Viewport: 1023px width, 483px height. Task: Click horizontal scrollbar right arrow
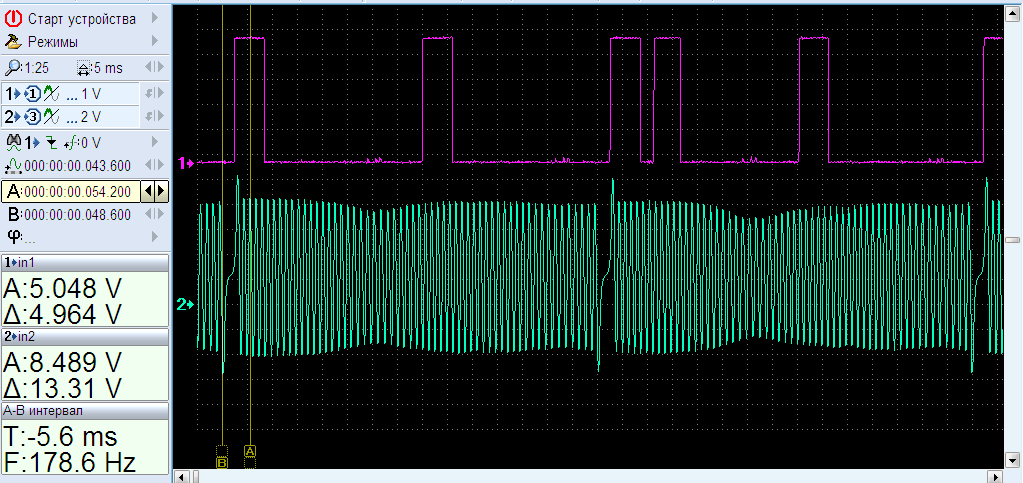[x=994, y=476]
